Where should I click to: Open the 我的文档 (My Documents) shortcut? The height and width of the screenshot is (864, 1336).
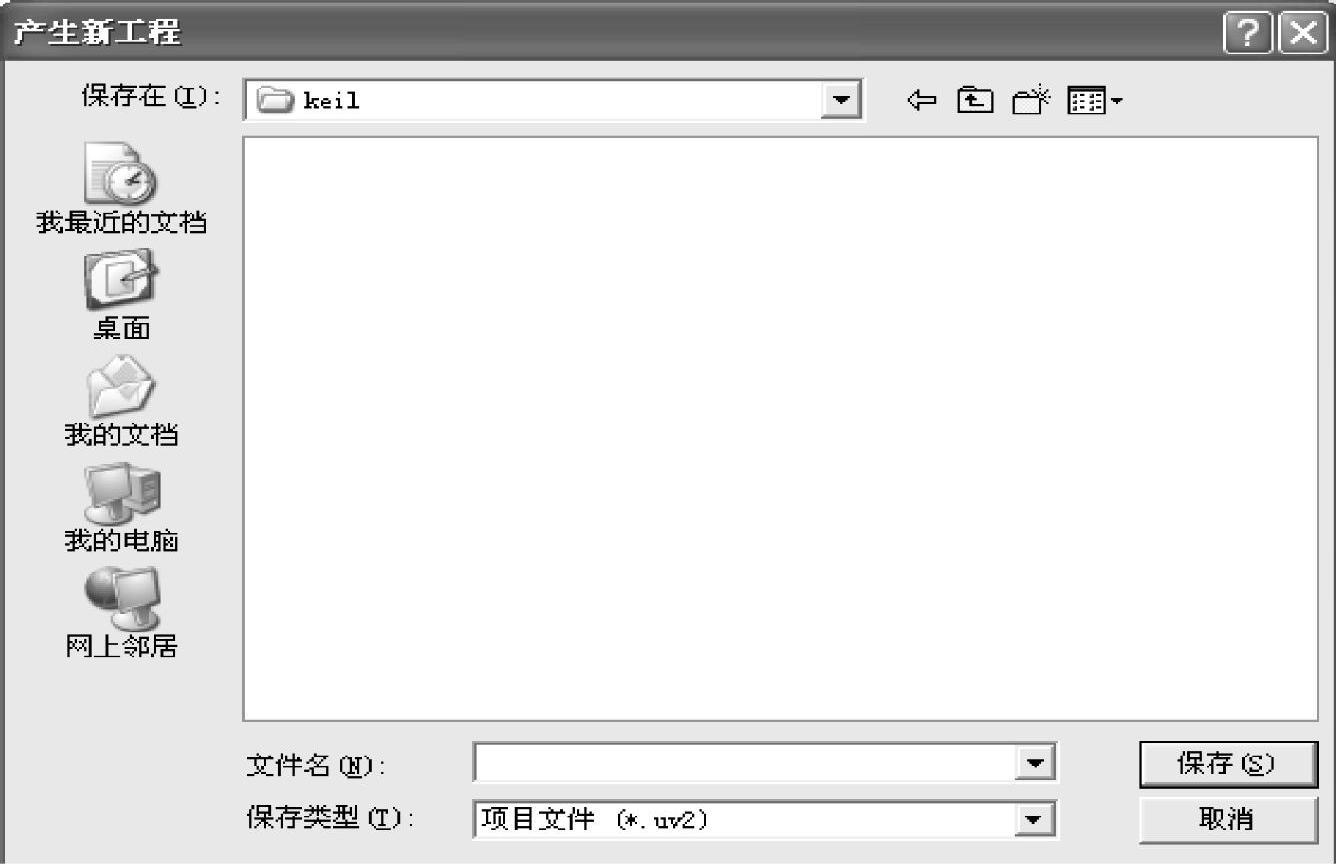coord(121,402)
